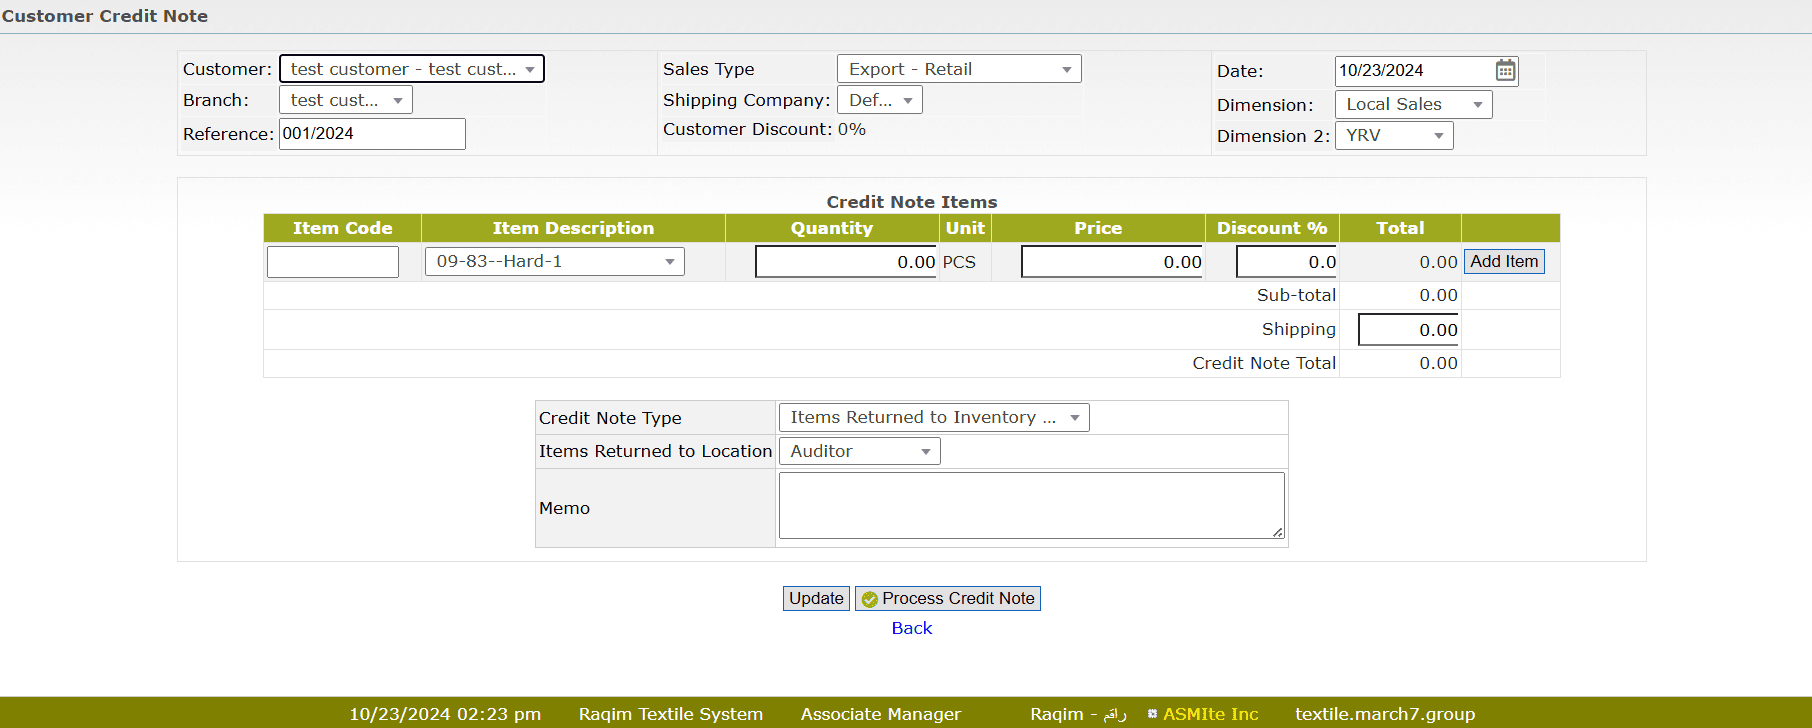
Task: Open the Dimension Local Sales dropdown
Action: tap(1412, 104)
